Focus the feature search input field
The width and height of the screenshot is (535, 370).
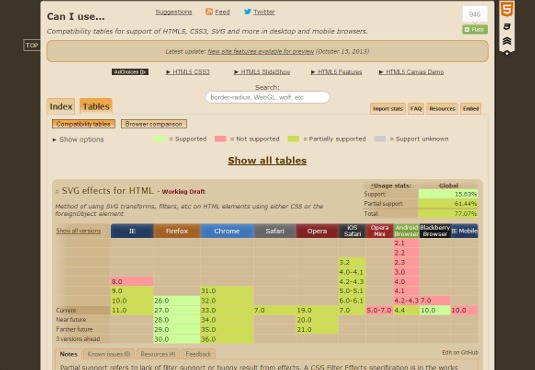[x=268, y=97]
